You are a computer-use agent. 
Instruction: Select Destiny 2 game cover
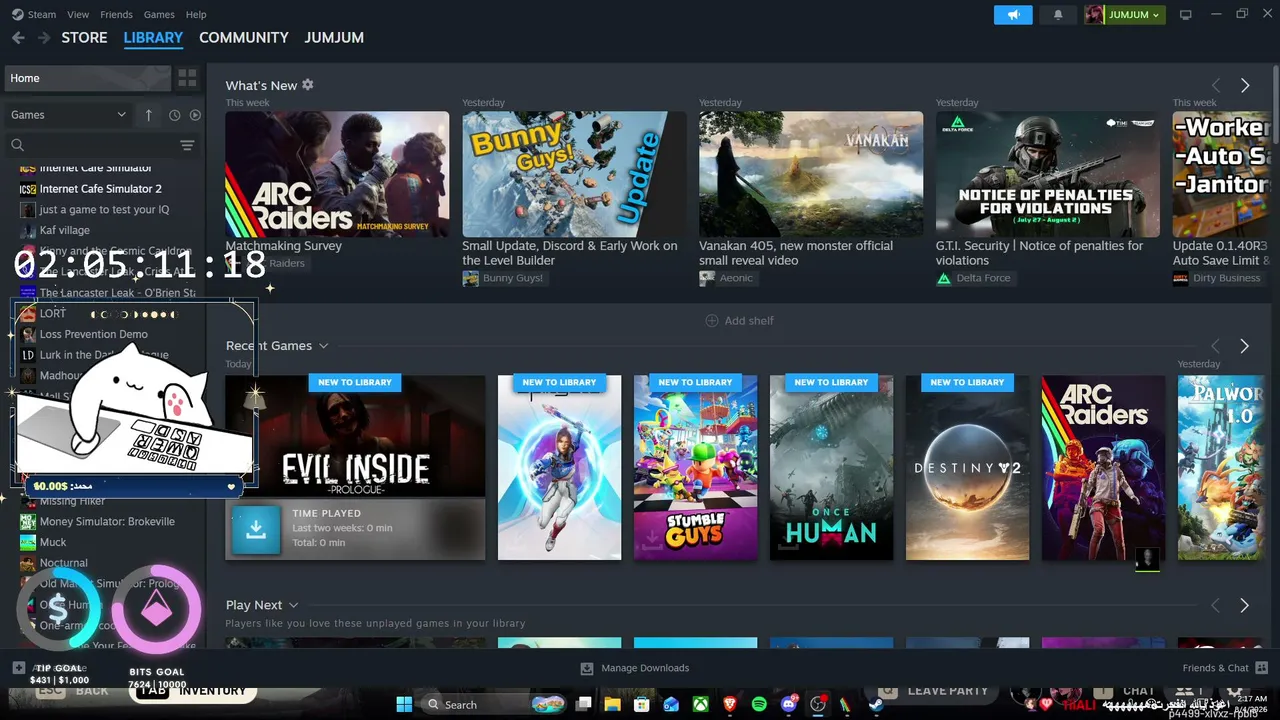coord(967,468)
